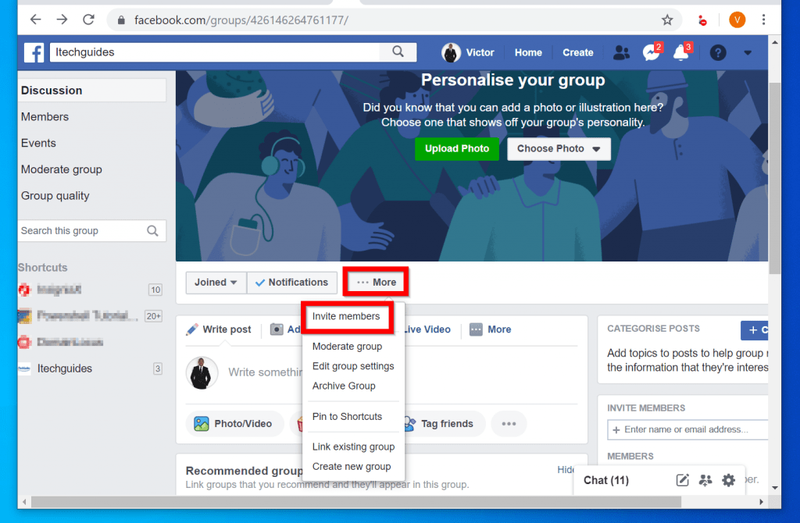Click Victor's profile picture in the header
Screen dimensions: 800x523
451,53
